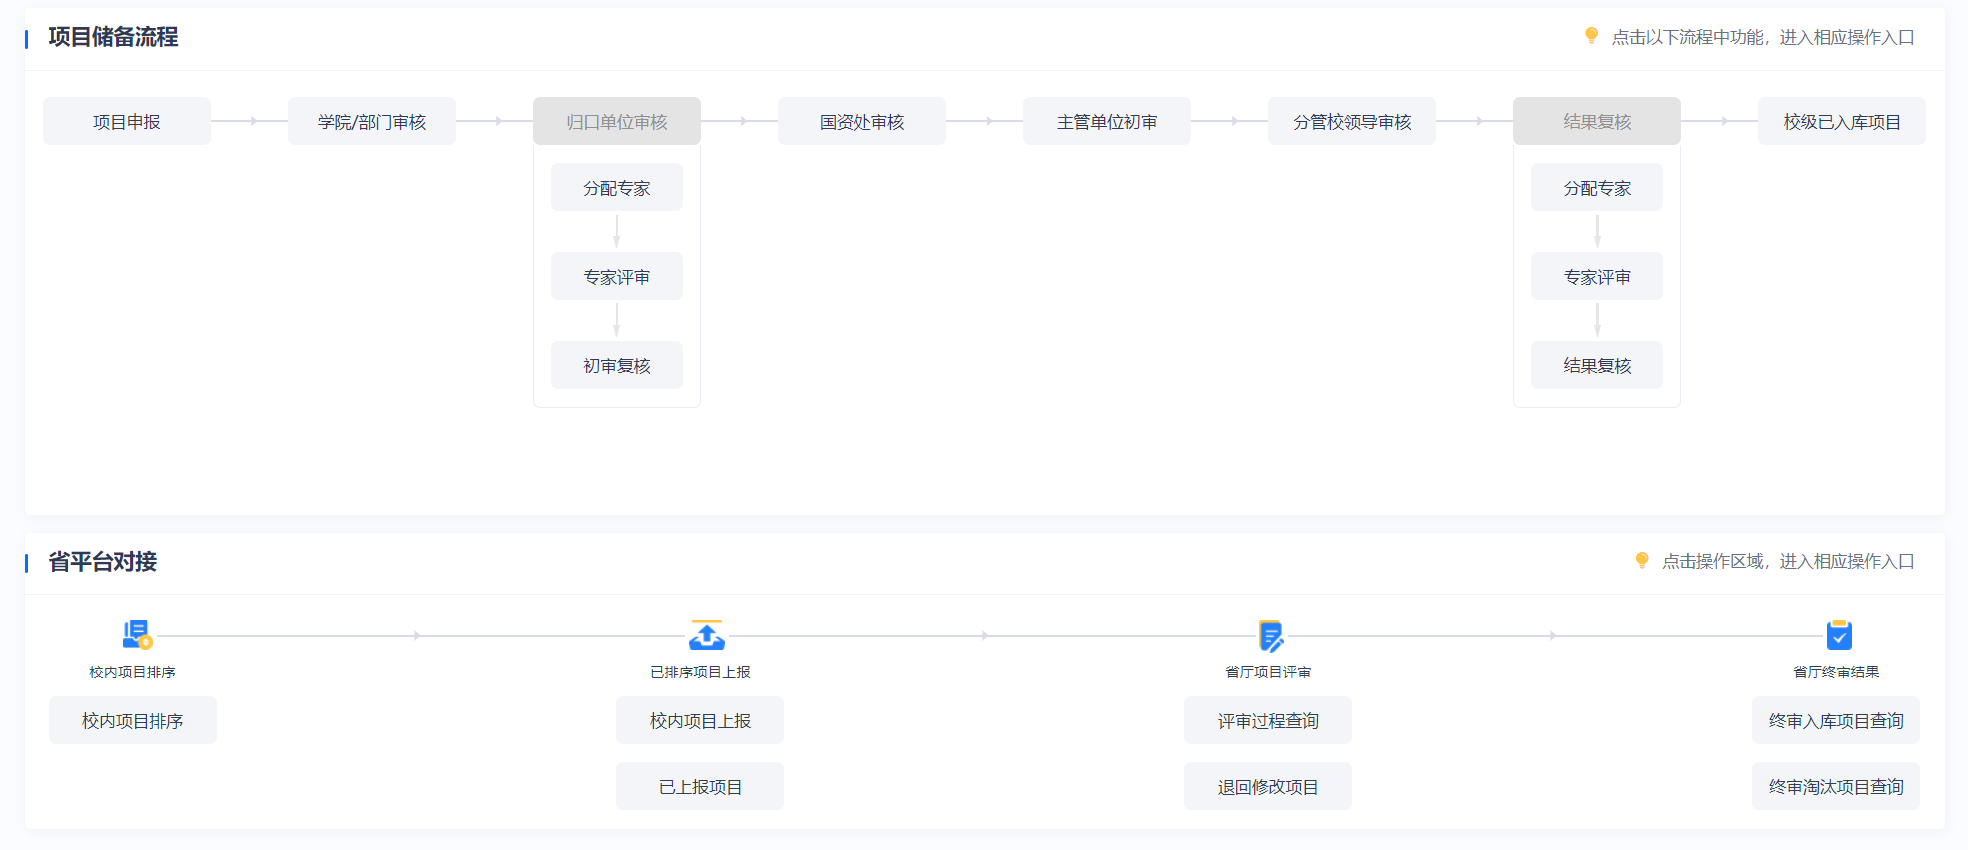Screen dimensions: 1968x850
Task: Click the 校内项目排序 ranking icon
Action: (136, 635)
